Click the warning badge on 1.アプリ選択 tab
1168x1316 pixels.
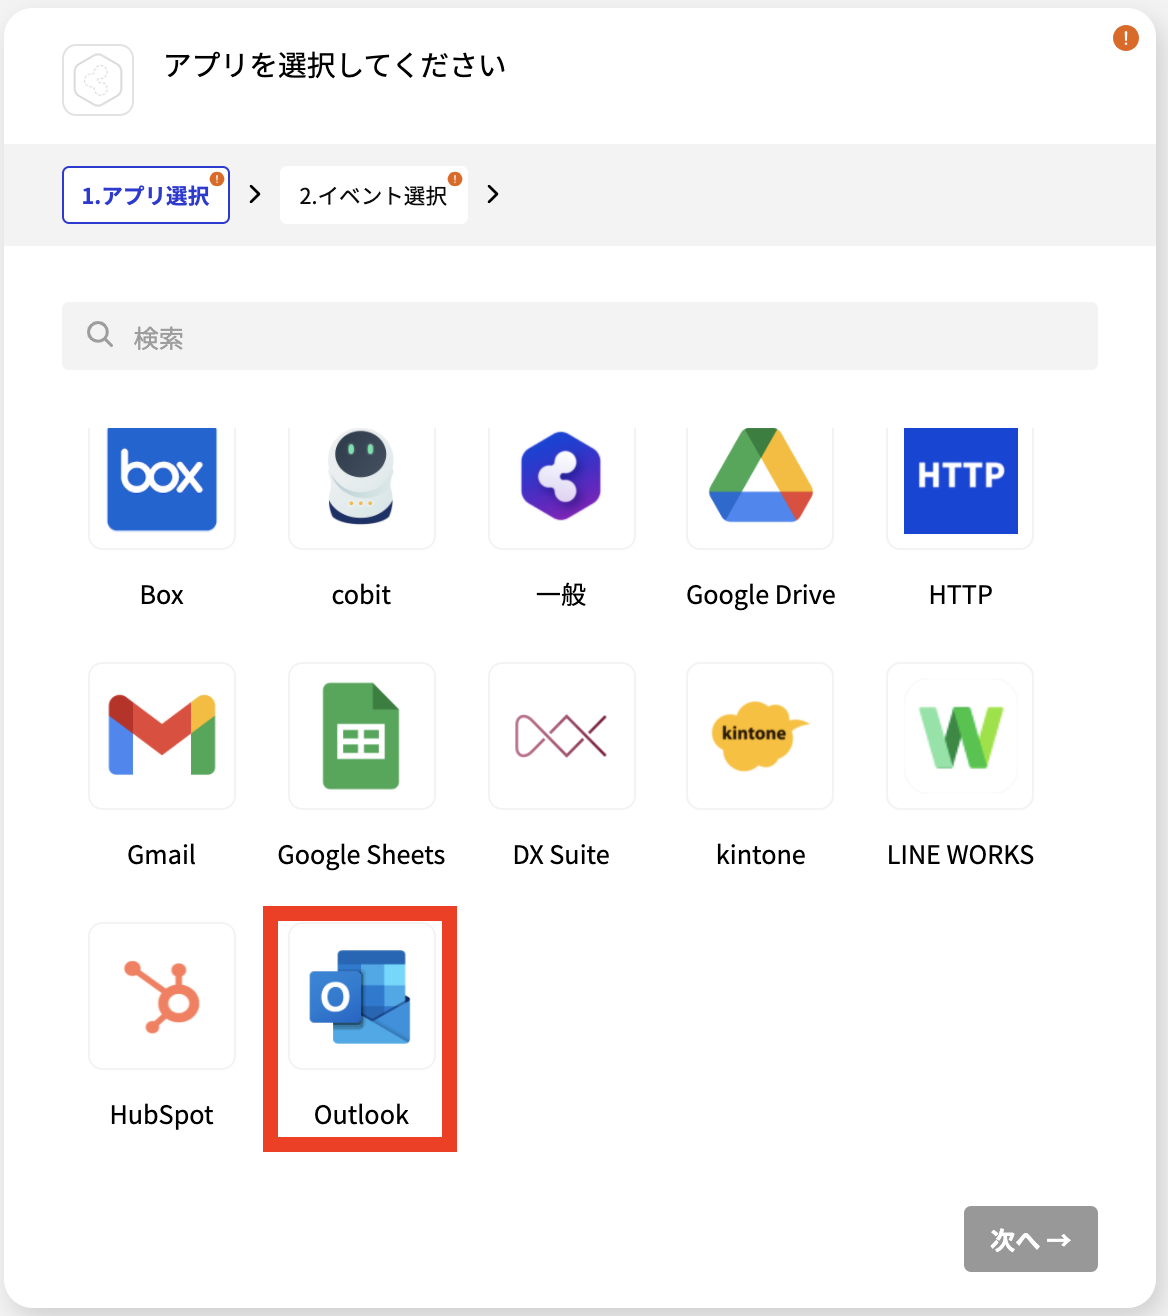click(x=217, y=179)
